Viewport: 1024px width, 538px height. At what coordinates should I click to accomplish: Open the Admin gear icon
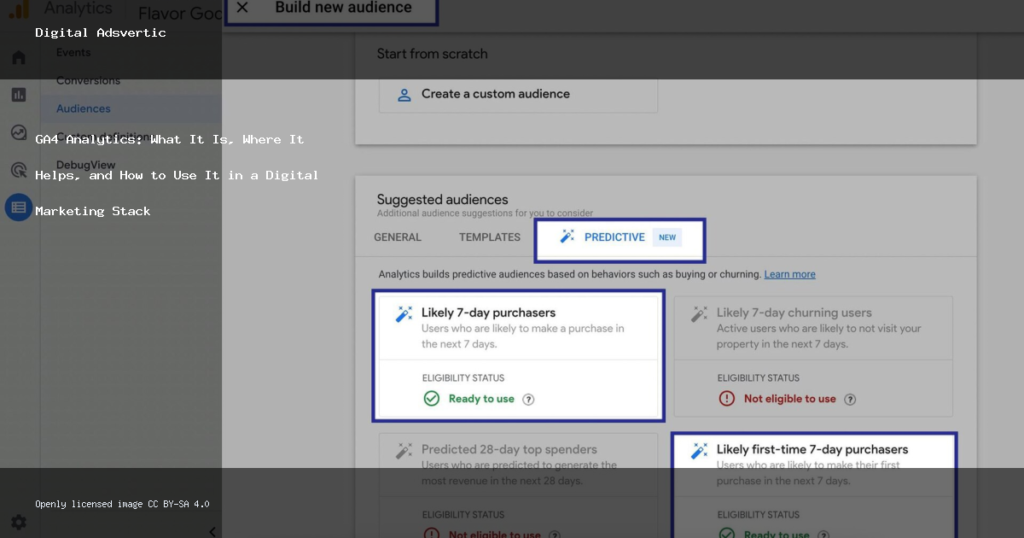tap(18, 522)
